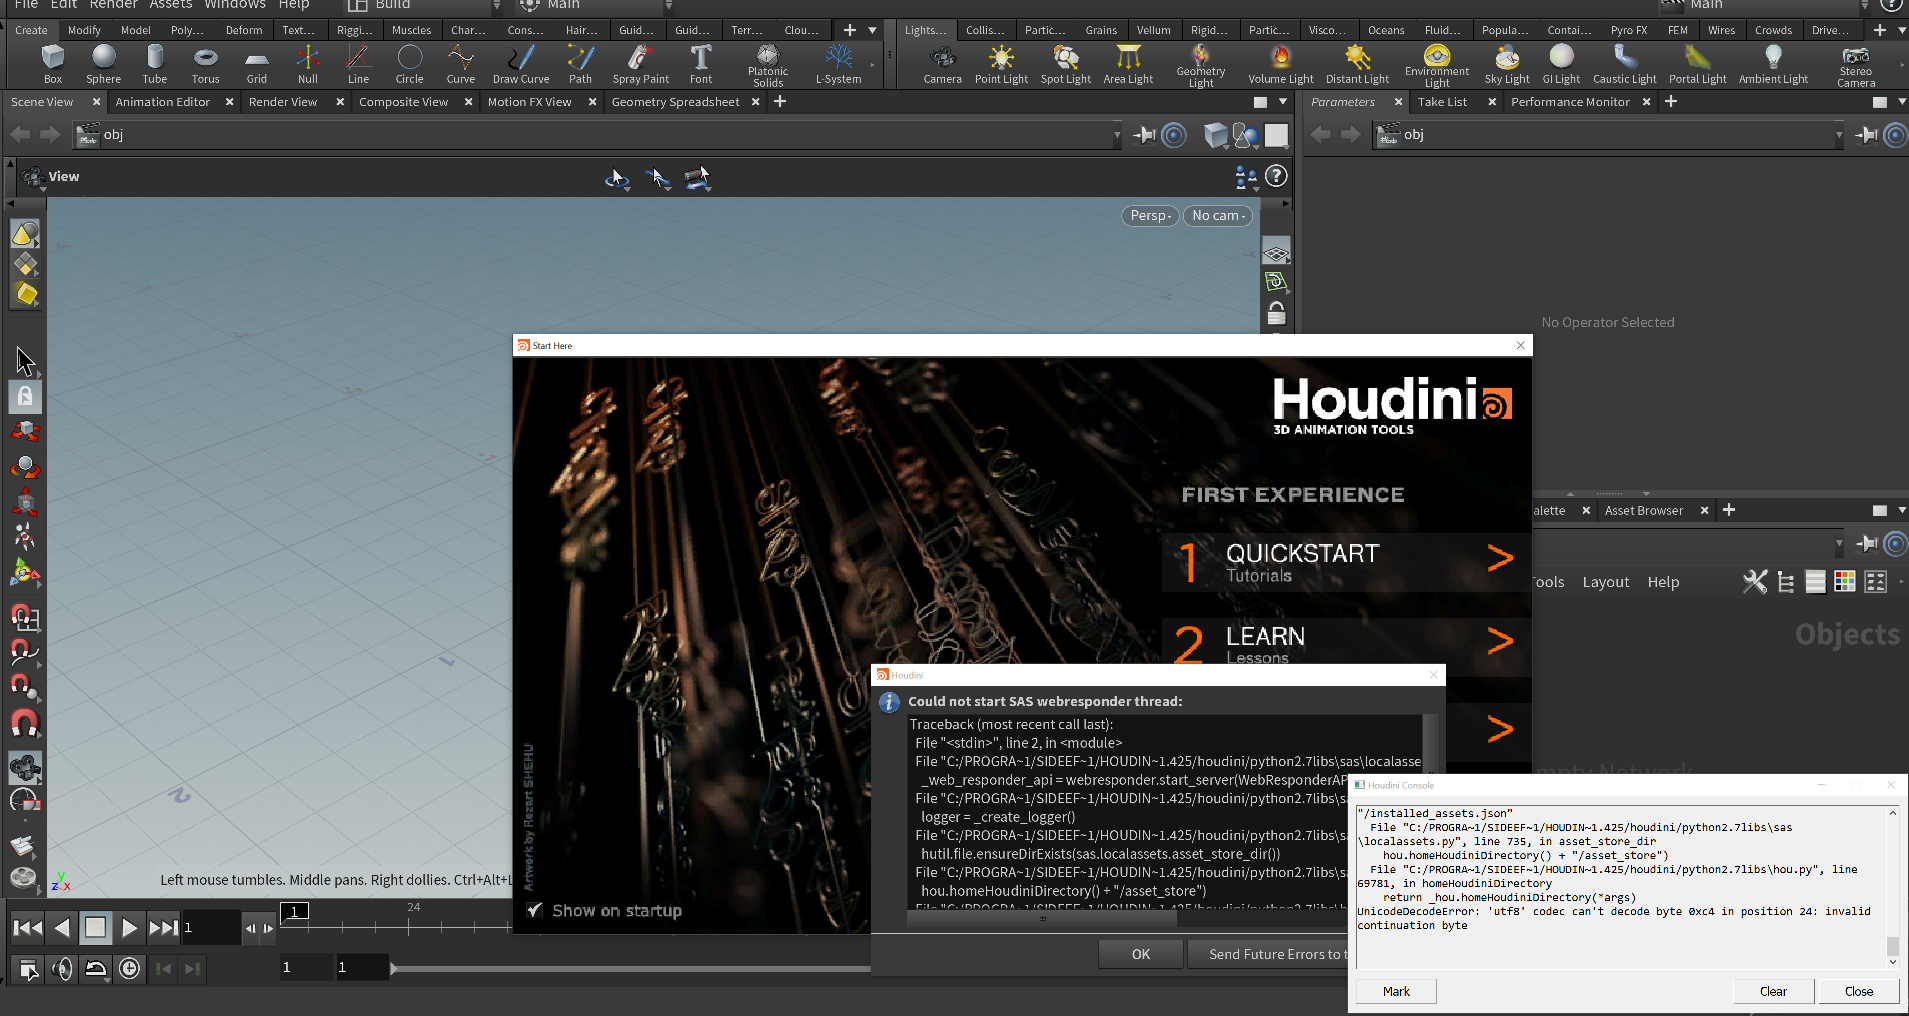Image resolution: width=1909 pixels, height=1016 pixels.
Task: Choose the Grid shelf tool
Action: coord(257,64)
